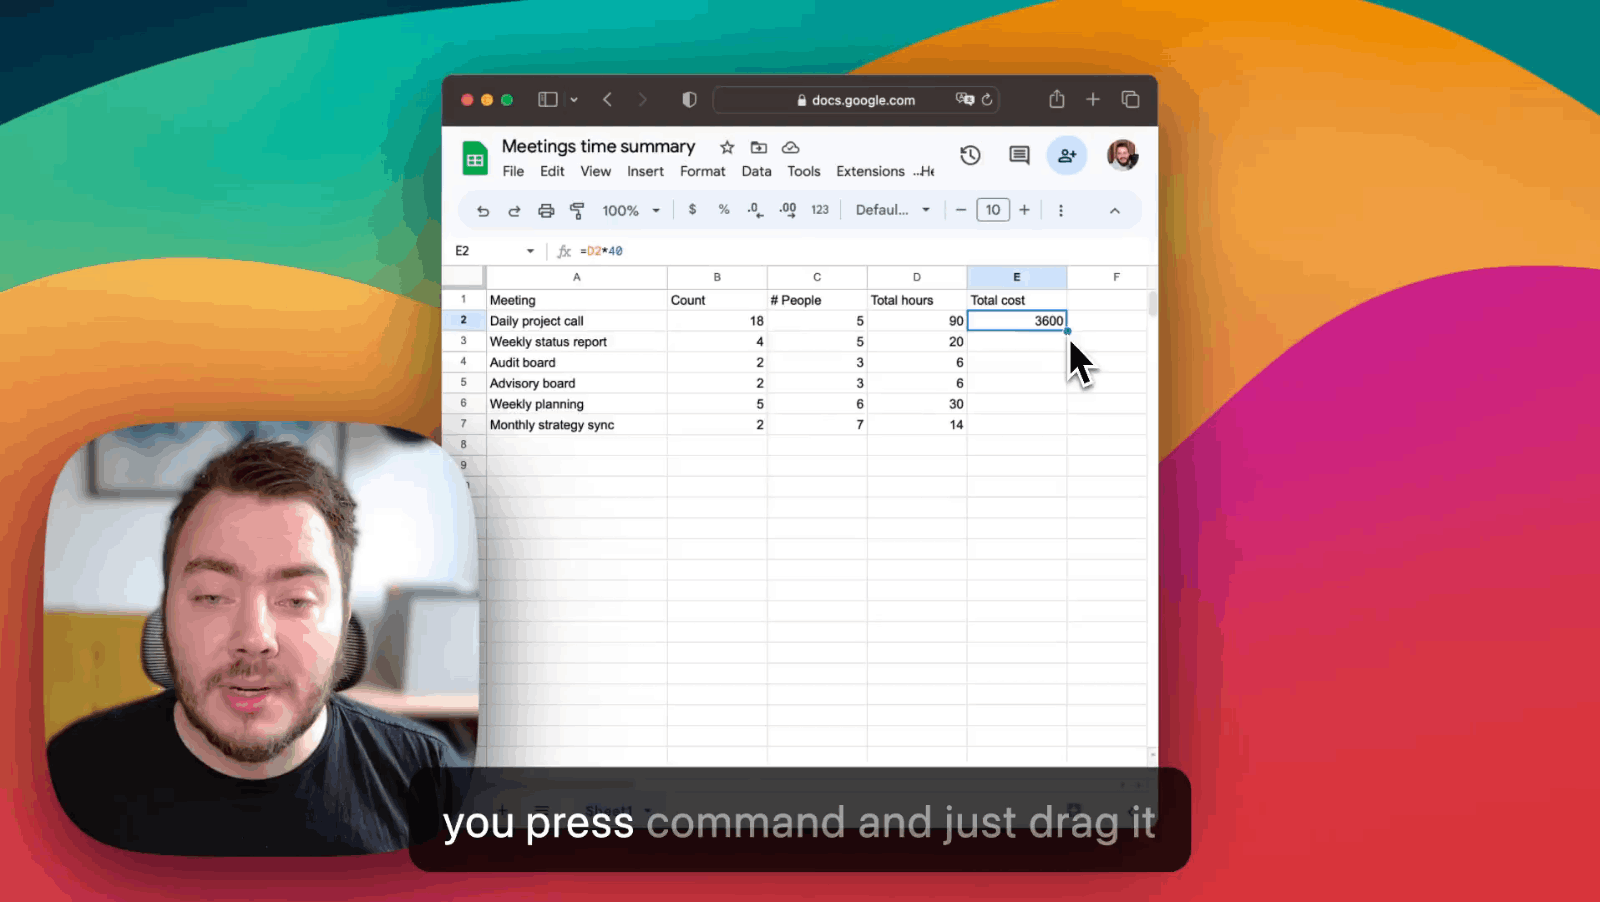Image resolution: width=1600 pixels, height=902 pixels.
Task: Select the Count header cell
Action: tap(717, 300)
